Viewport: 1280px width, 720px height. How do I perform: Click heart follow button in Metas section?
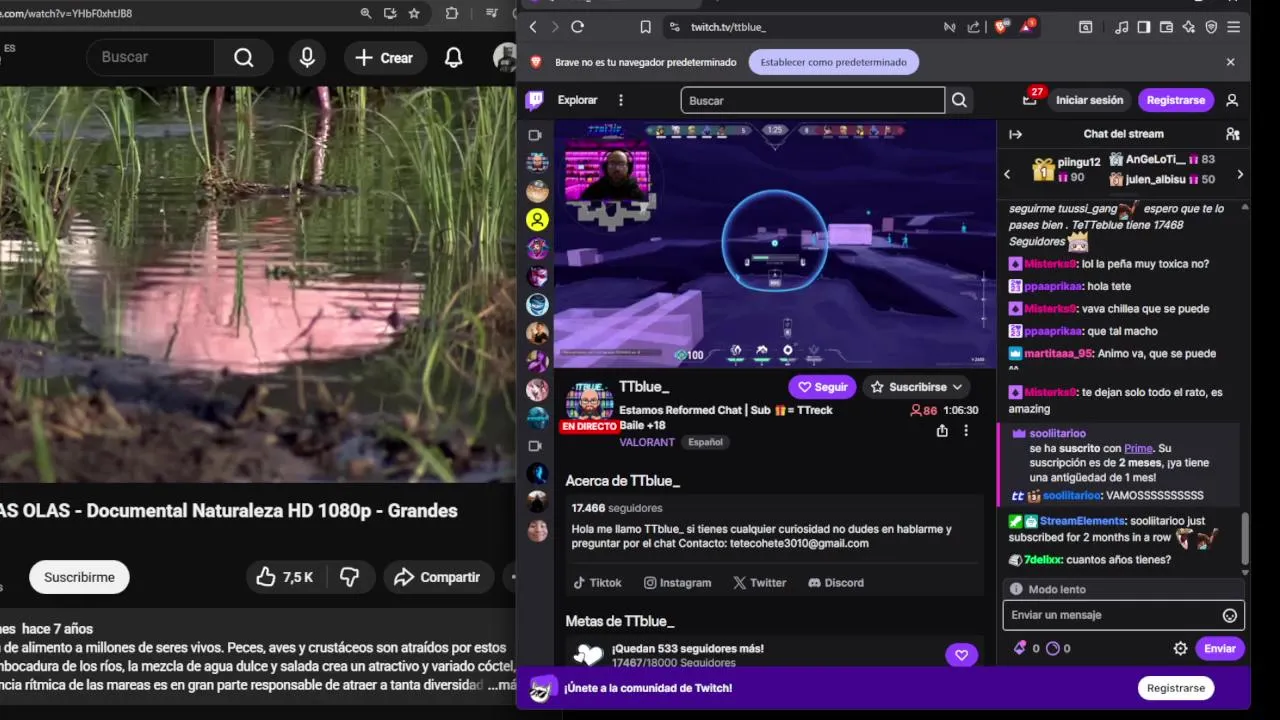(961, 655)
